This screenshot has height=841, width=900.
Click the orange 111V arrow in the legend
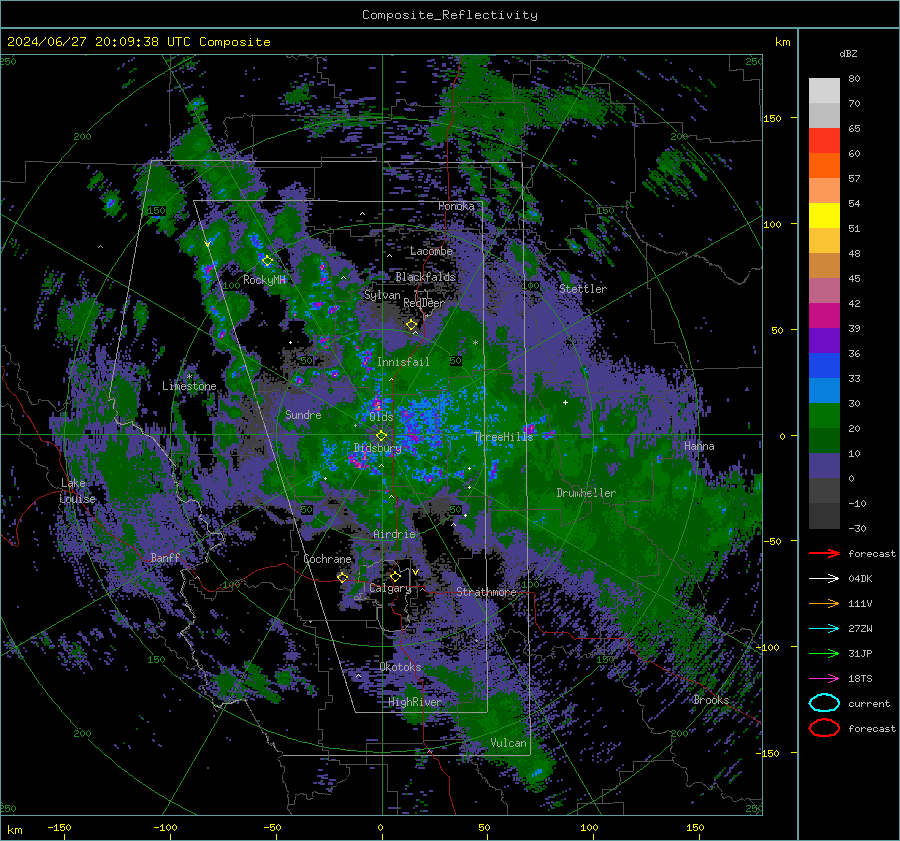coord(824,603)
